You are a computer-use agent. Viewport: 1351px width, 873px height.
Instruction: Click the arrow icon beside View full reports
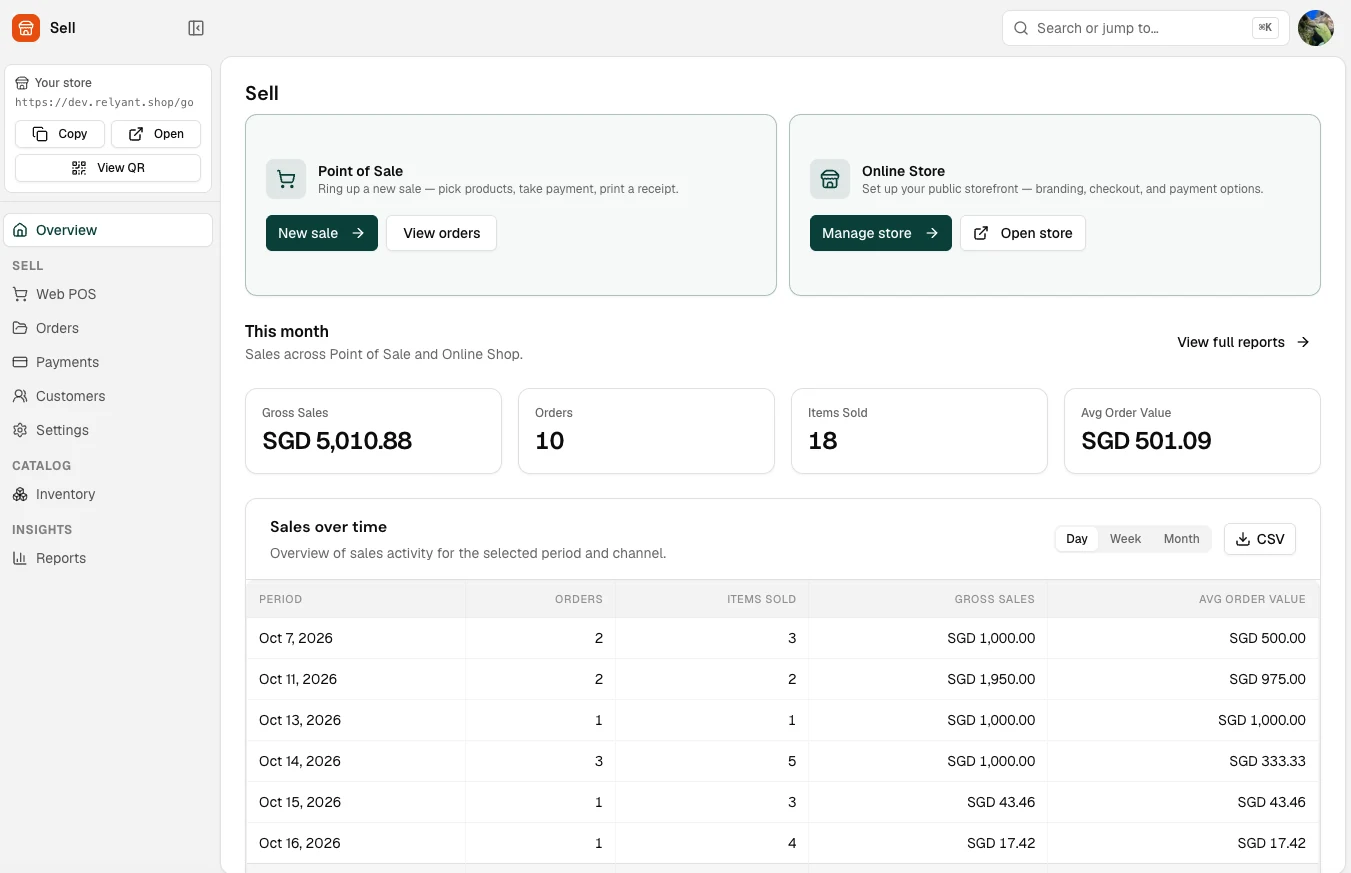1303,342
